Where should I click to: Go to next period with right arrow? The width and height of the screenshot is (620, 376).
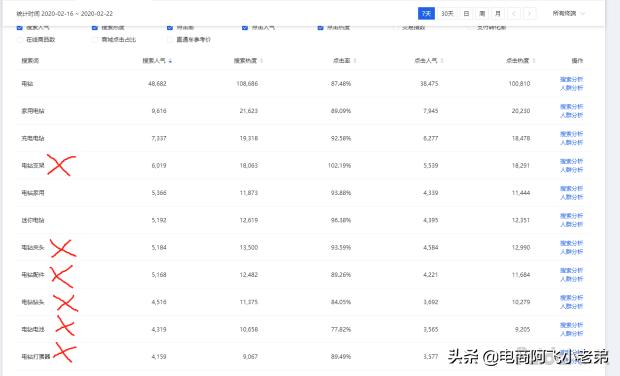click(x=529, y=13)
